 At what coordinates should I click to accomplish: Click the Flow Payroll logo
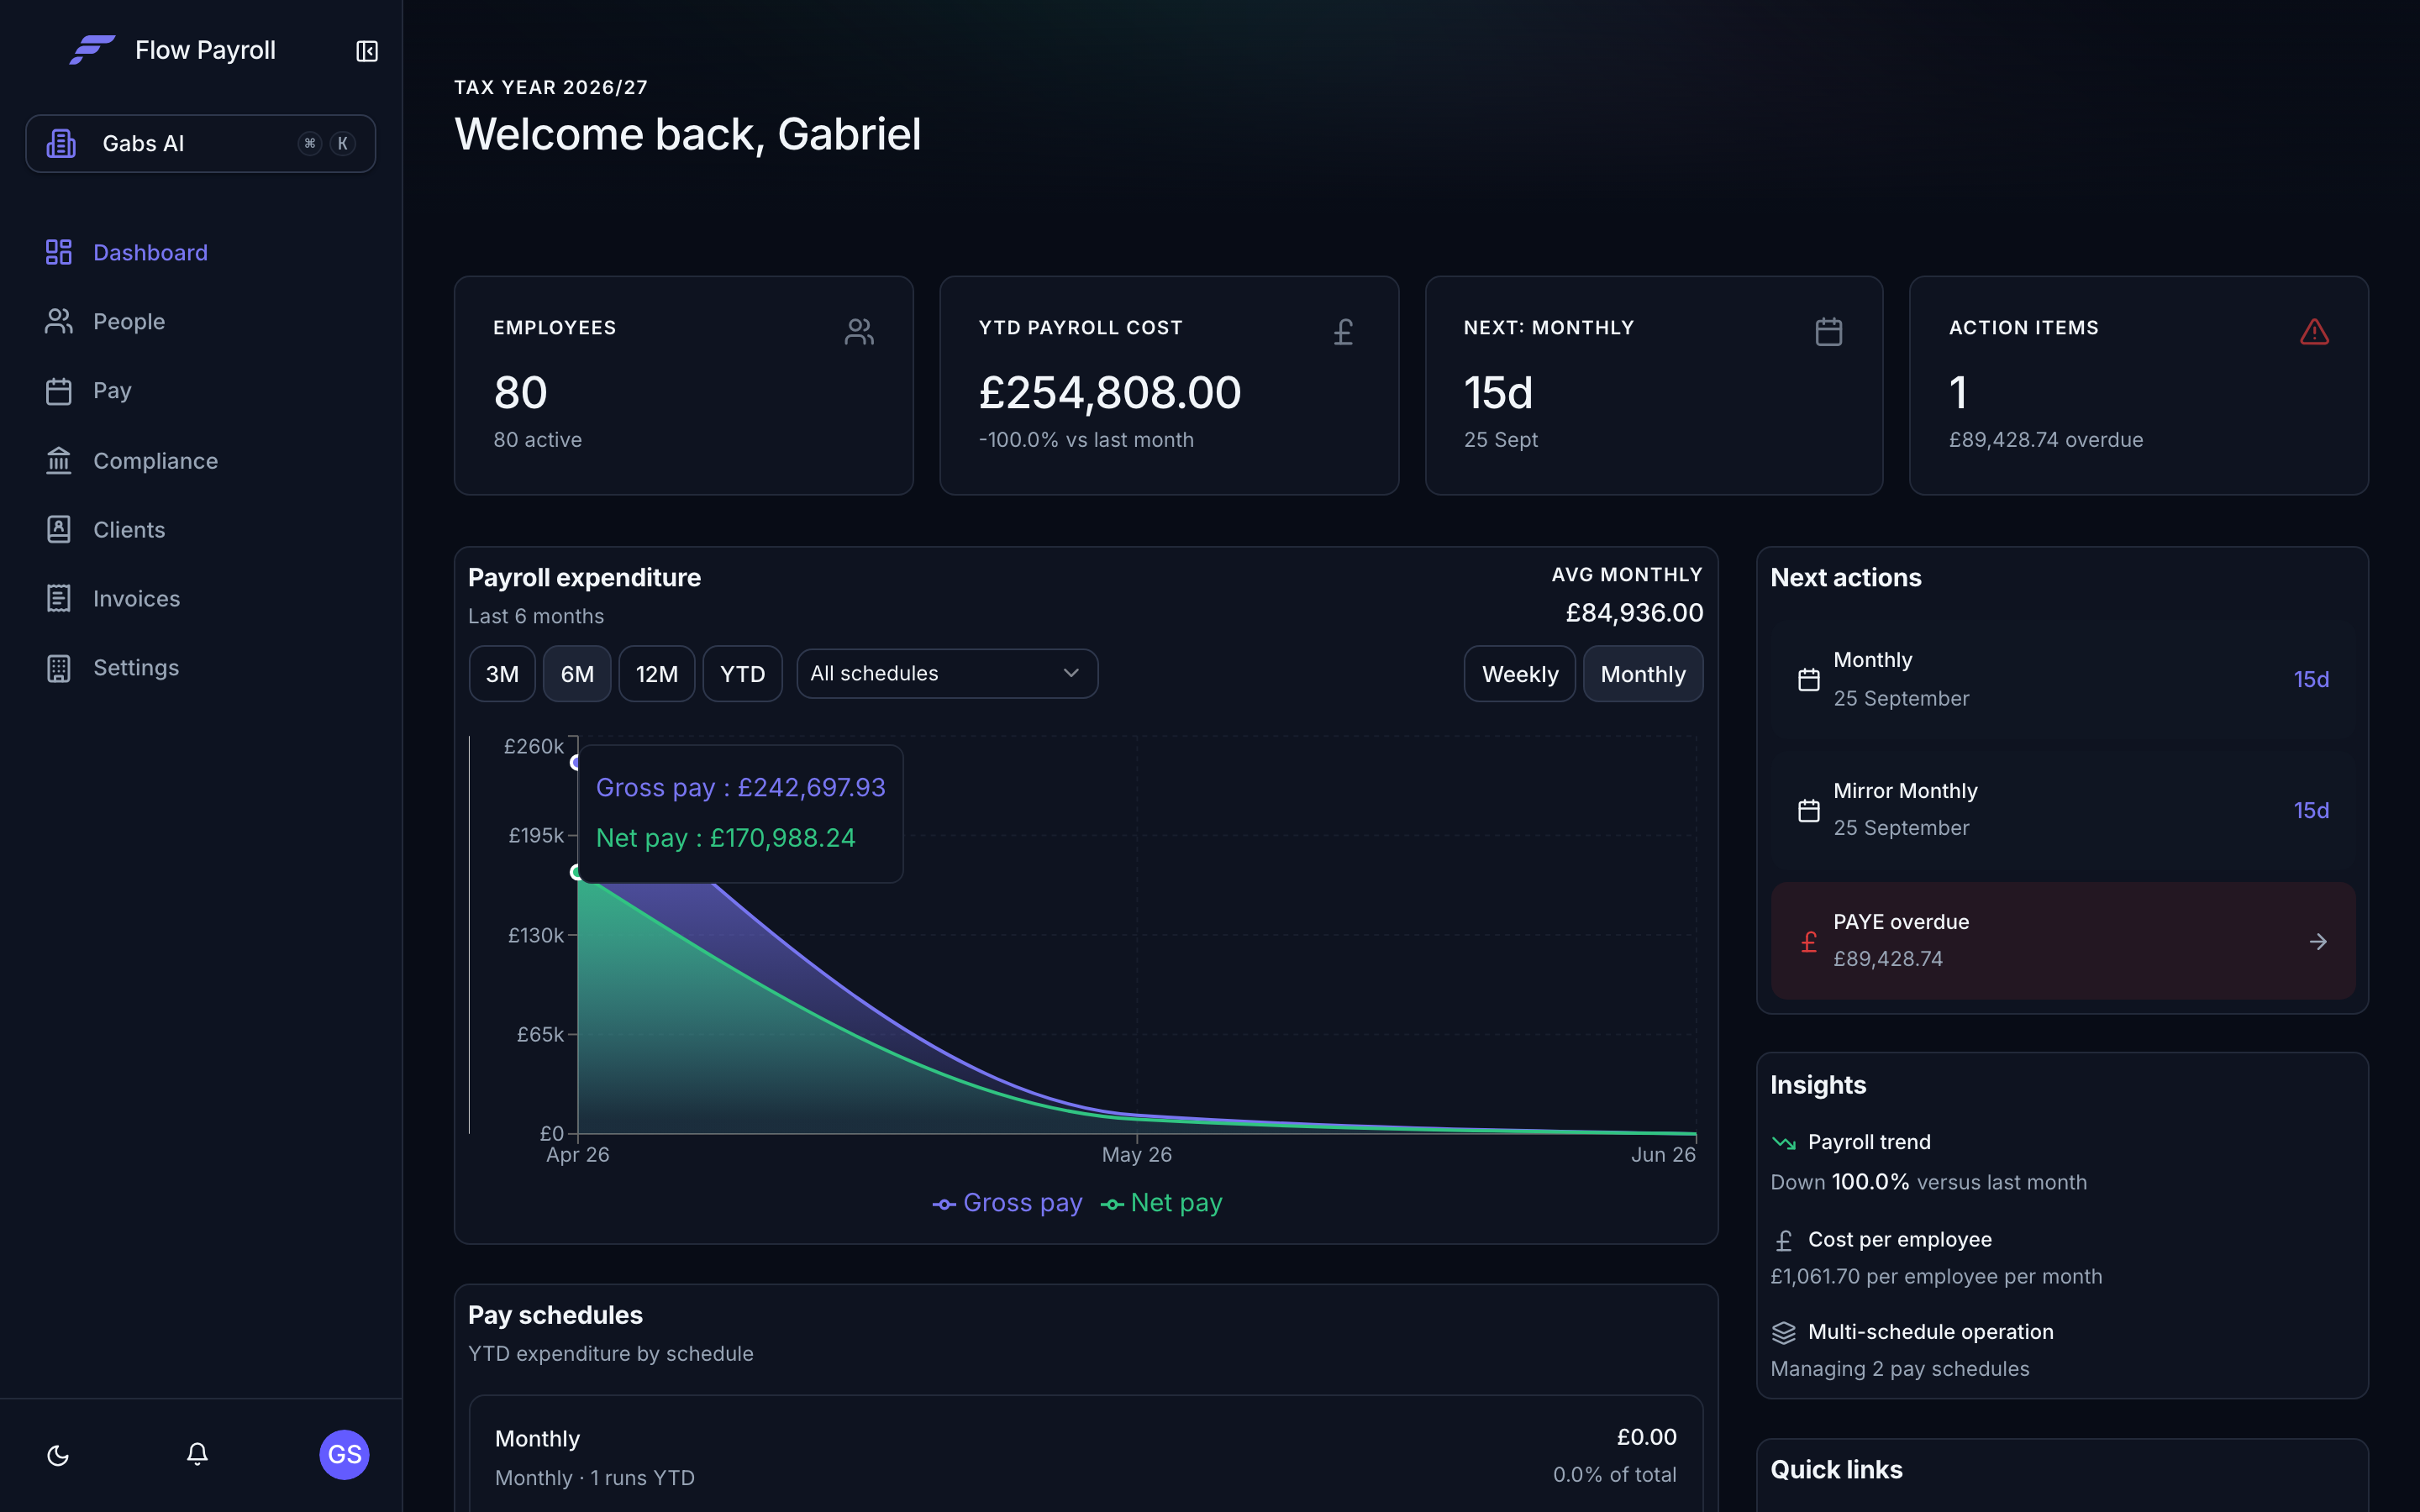[x=92, y=50]
